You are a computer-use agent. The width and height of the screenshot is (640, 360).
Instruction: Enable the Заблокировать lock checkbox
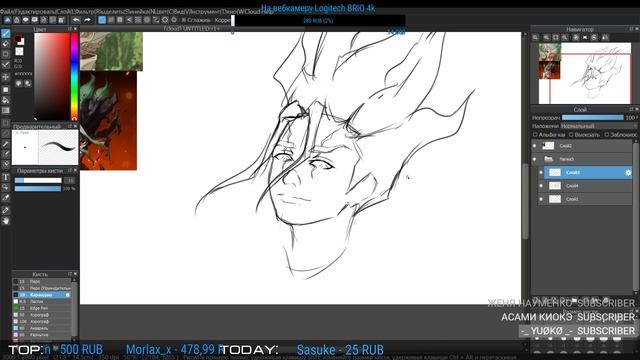[x=607, y=134]
